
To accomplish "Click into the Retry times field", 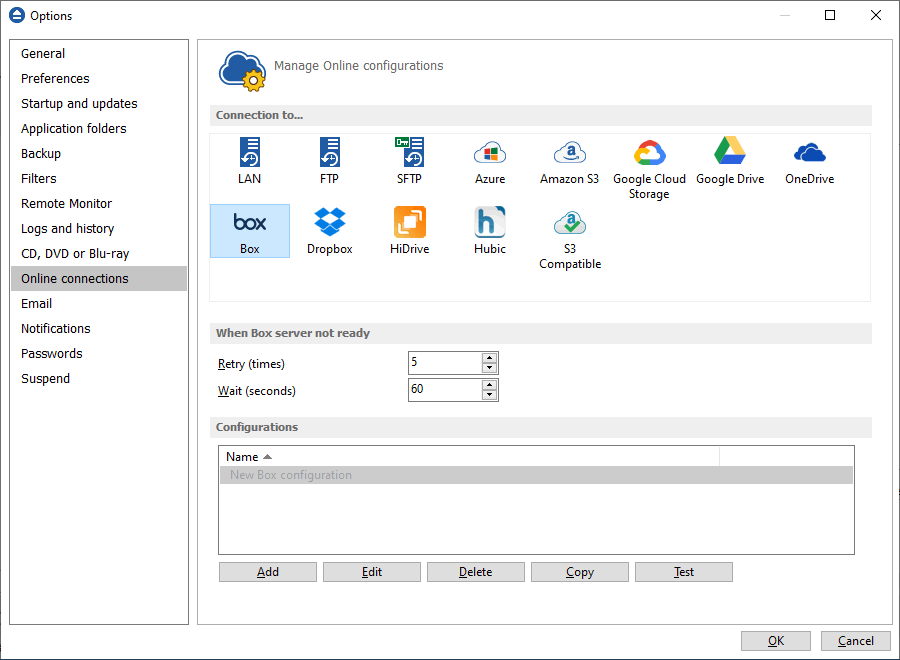I will coord(445,363).
